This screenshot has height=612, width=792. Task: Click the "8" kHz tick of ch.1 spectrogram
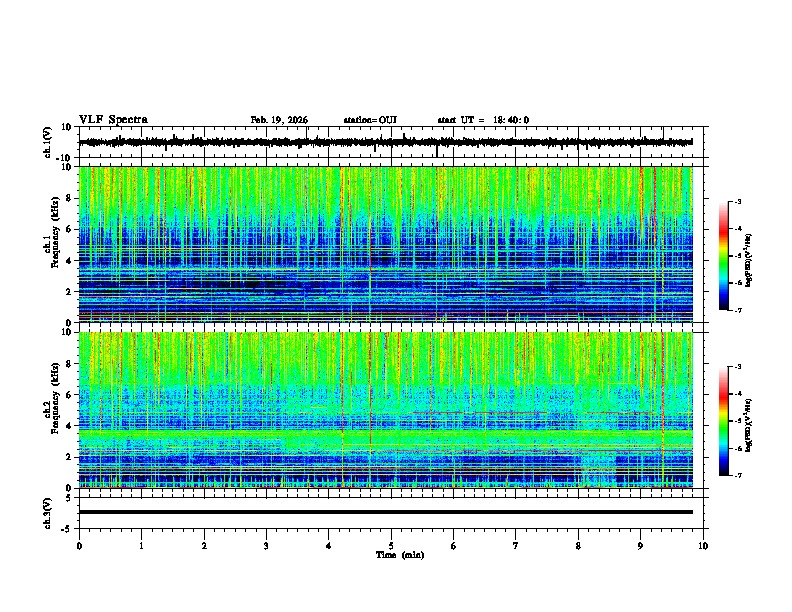70,198
